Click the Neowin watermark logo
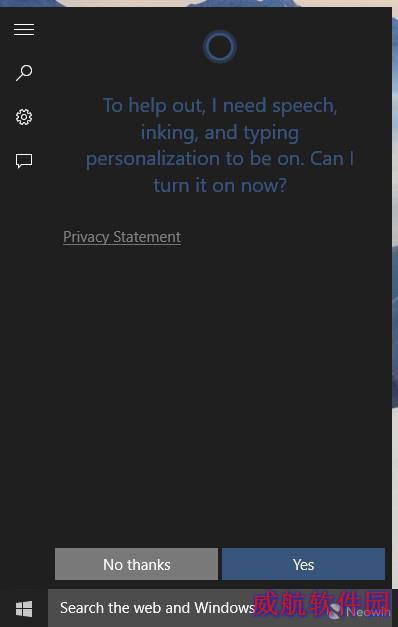This screenshot has width=398, height=627. click(x=359, y=612)
